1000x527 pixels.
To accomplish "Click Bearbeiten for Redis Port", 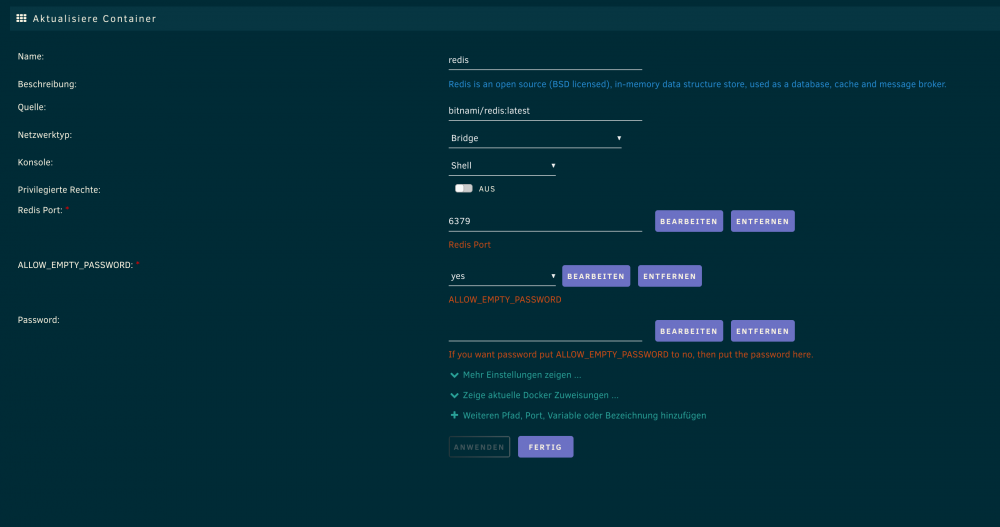I will [689, 221].
